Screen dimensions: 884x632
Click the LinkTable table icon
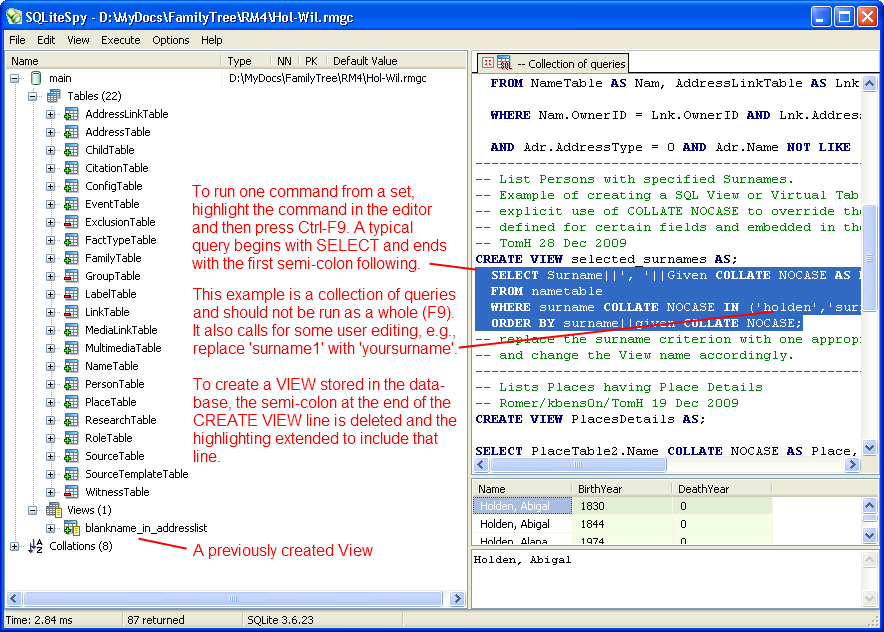(71, 312)
